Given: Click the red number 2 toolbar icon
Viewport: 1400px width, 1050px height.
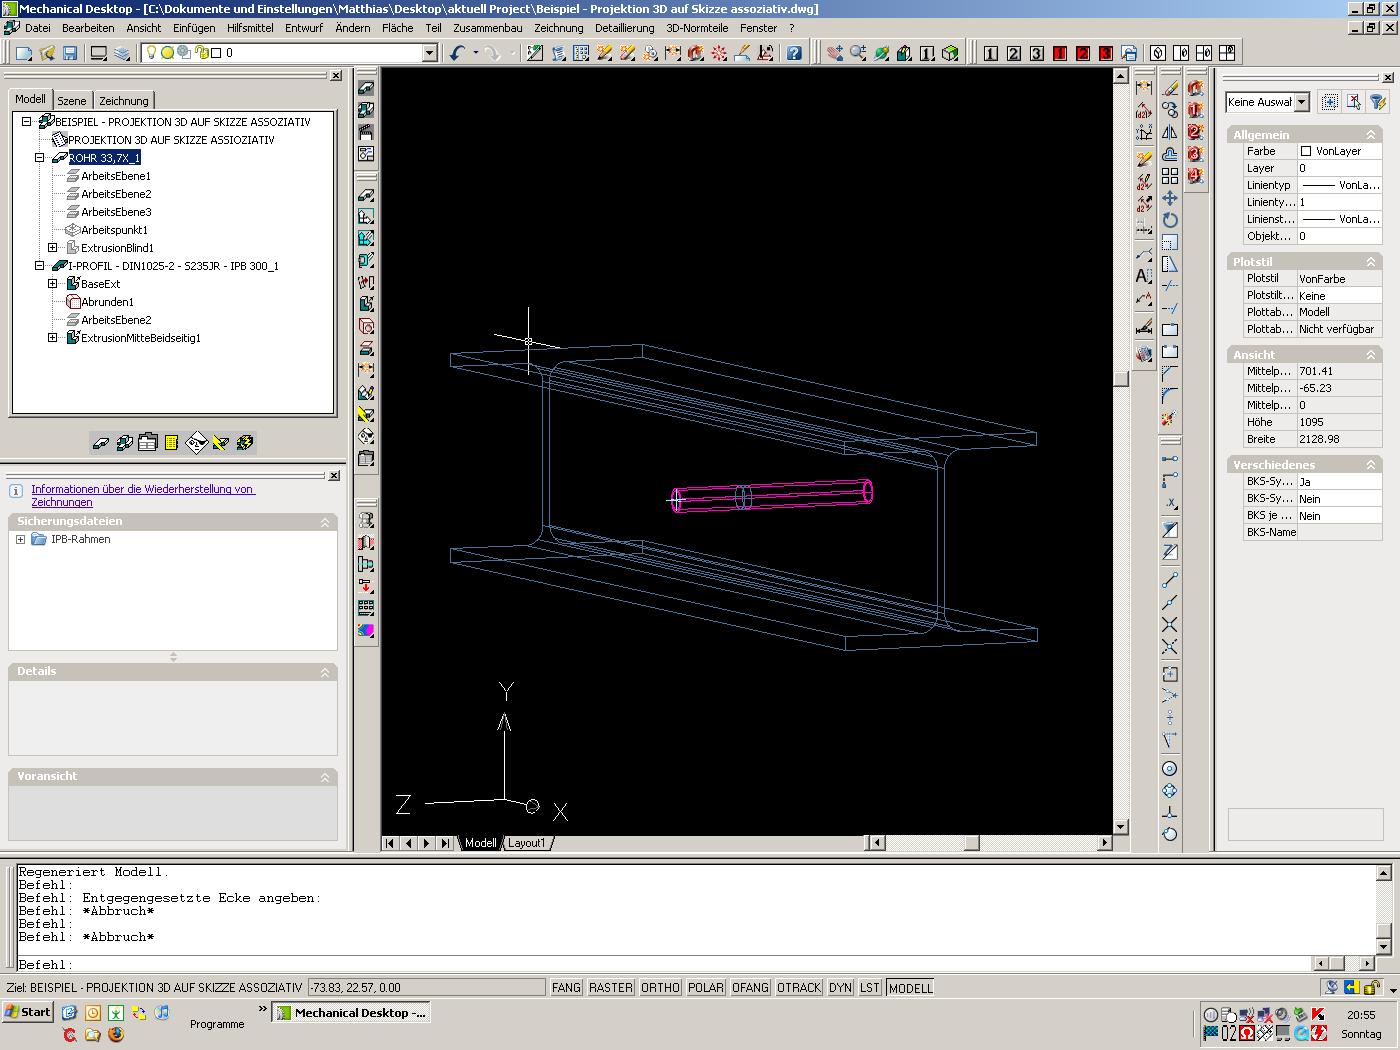Looking at the screenshot, I should point(1083,53).
